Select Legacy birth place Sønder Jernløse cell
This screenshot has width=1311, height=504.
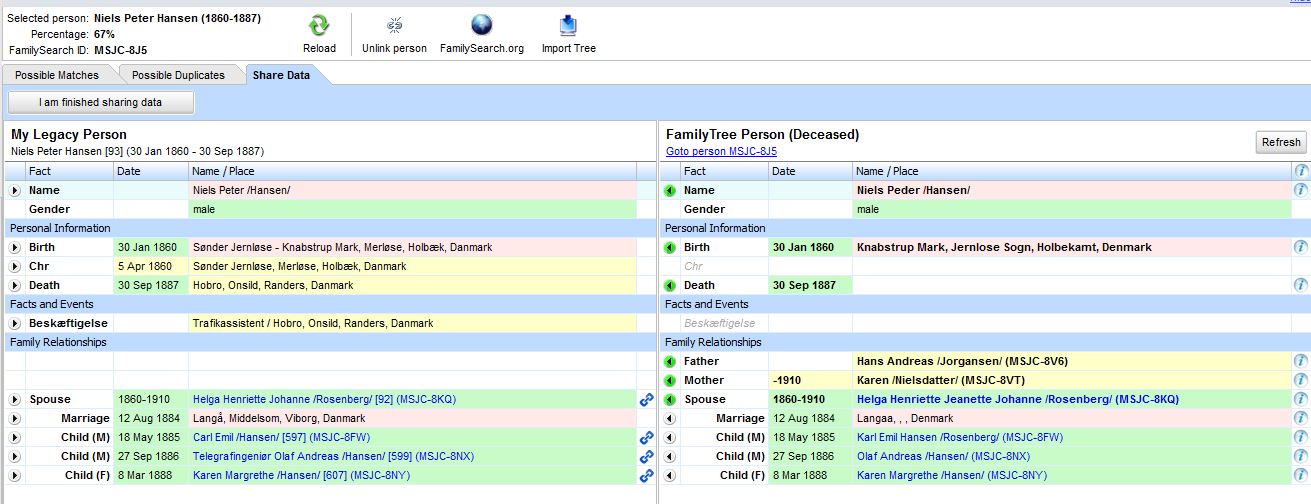tap(412, 247)
